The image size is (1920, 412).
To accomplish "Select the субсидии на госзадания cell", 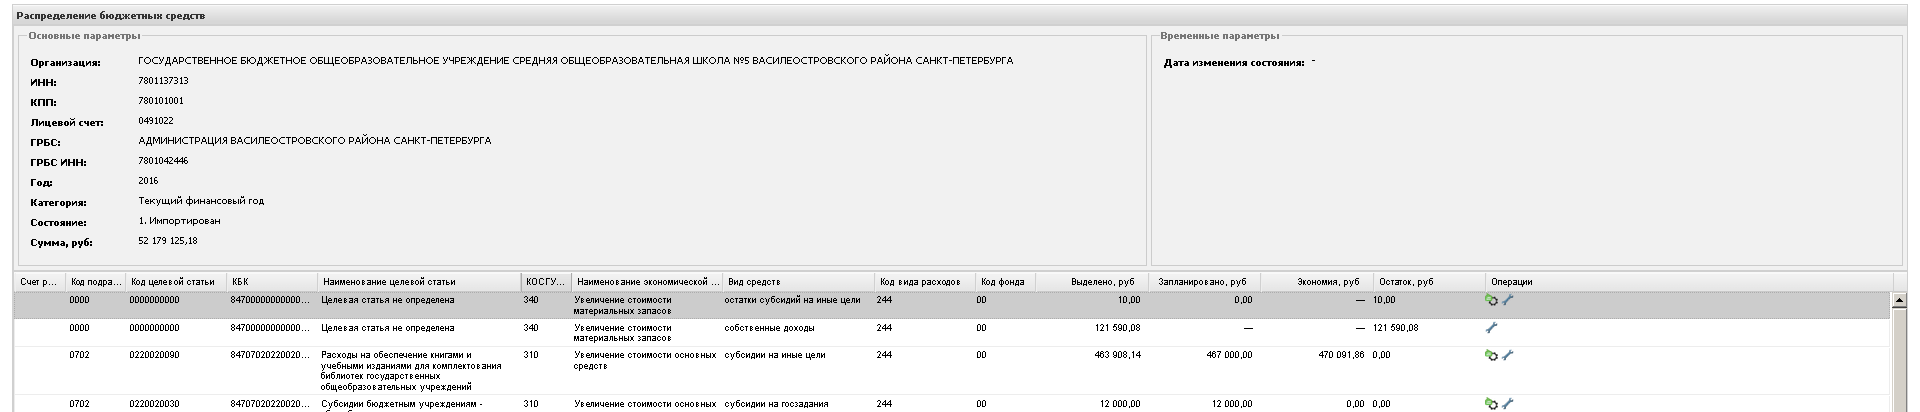I will pyautogui.click(x=776, y=404).
